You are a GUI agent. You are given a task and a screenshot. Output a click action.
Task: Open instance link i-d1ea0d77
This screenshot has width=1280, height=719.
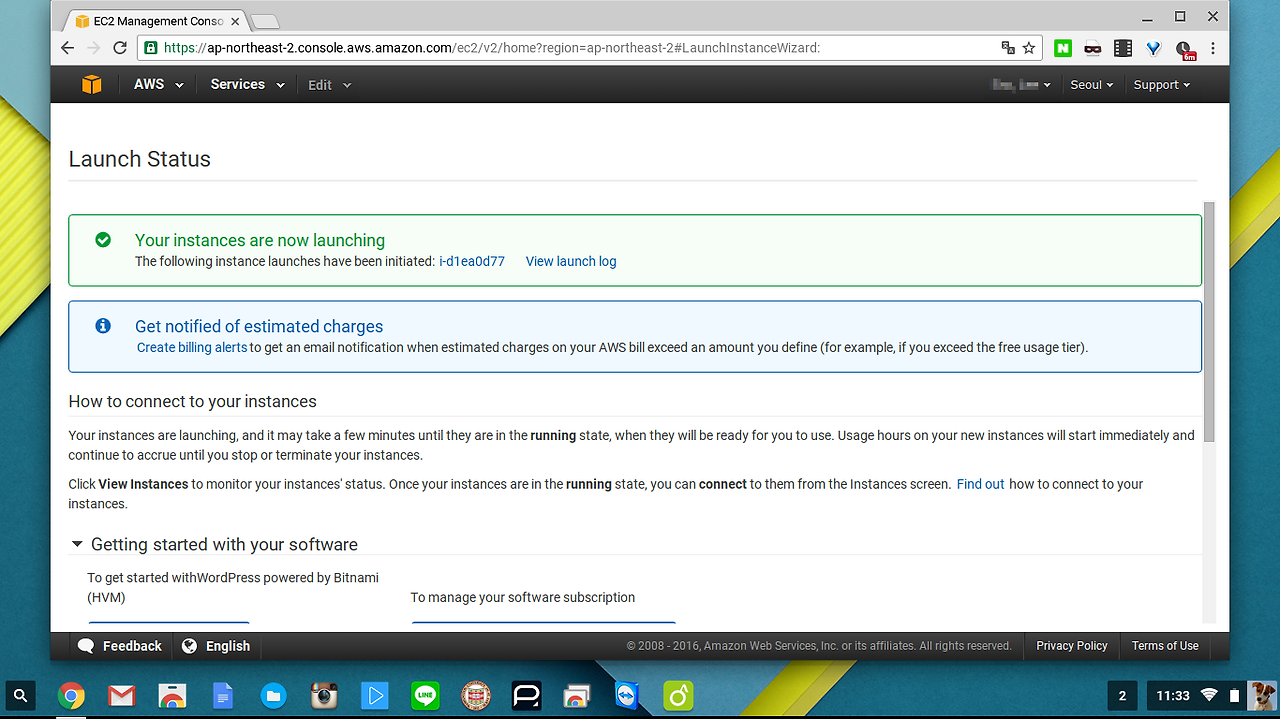[x=472, y=261]
